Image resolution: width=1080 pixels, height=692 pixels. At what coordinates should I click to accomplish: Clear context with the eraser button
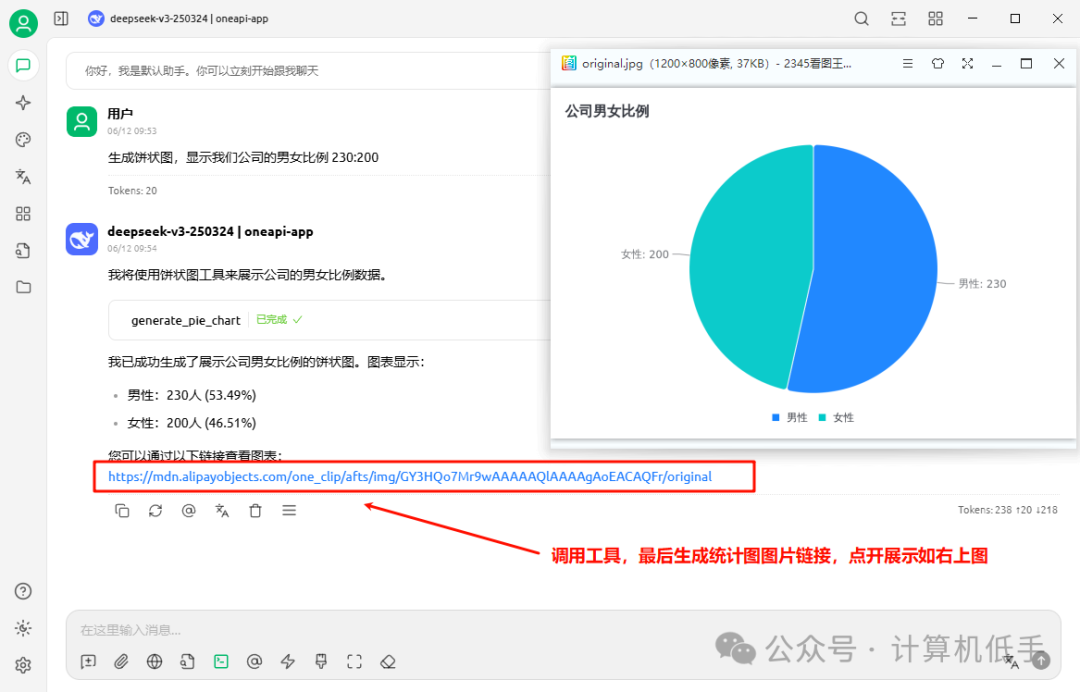coord(388,661)
